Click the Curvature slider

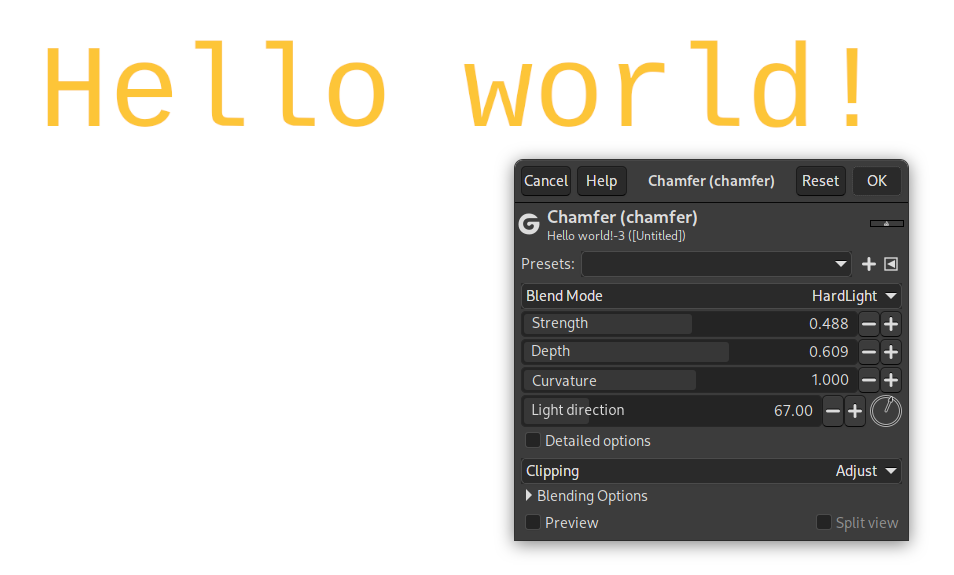click(x=689, y=380)
